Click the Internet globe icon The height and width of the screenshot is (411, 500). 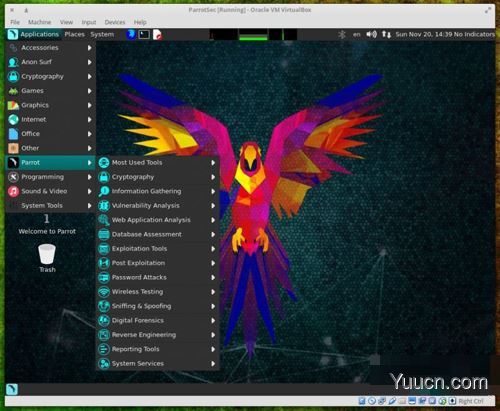13,119
